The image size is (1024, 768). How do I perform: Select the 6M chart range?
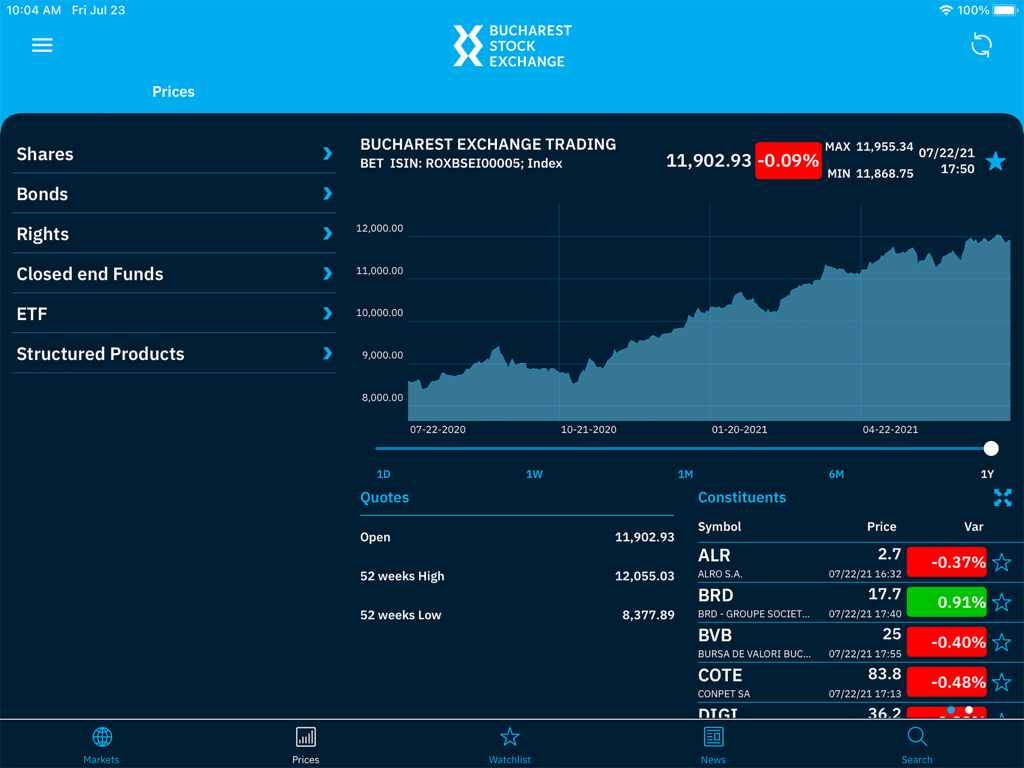pyautogui.click(x=836, y=474)
